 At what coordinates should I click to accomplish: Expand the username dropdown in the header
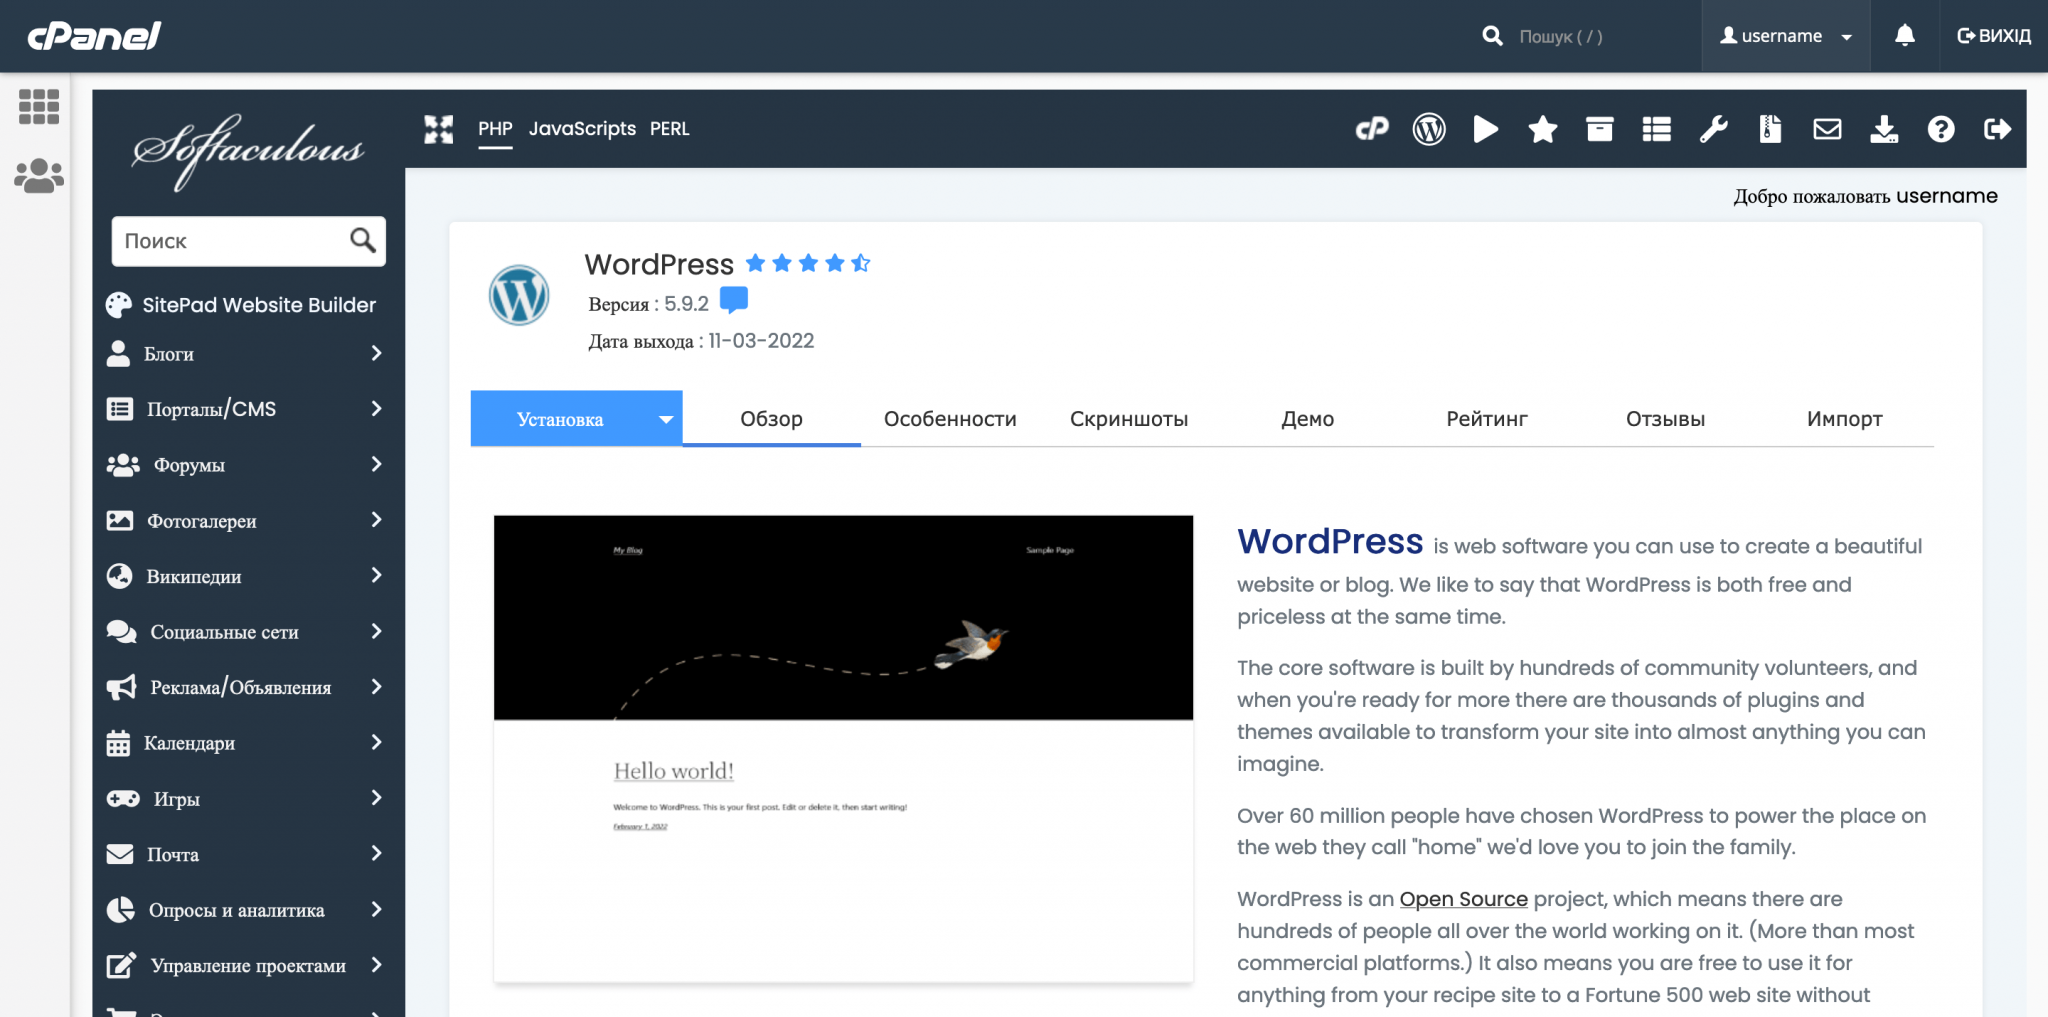coord(1784,35)
